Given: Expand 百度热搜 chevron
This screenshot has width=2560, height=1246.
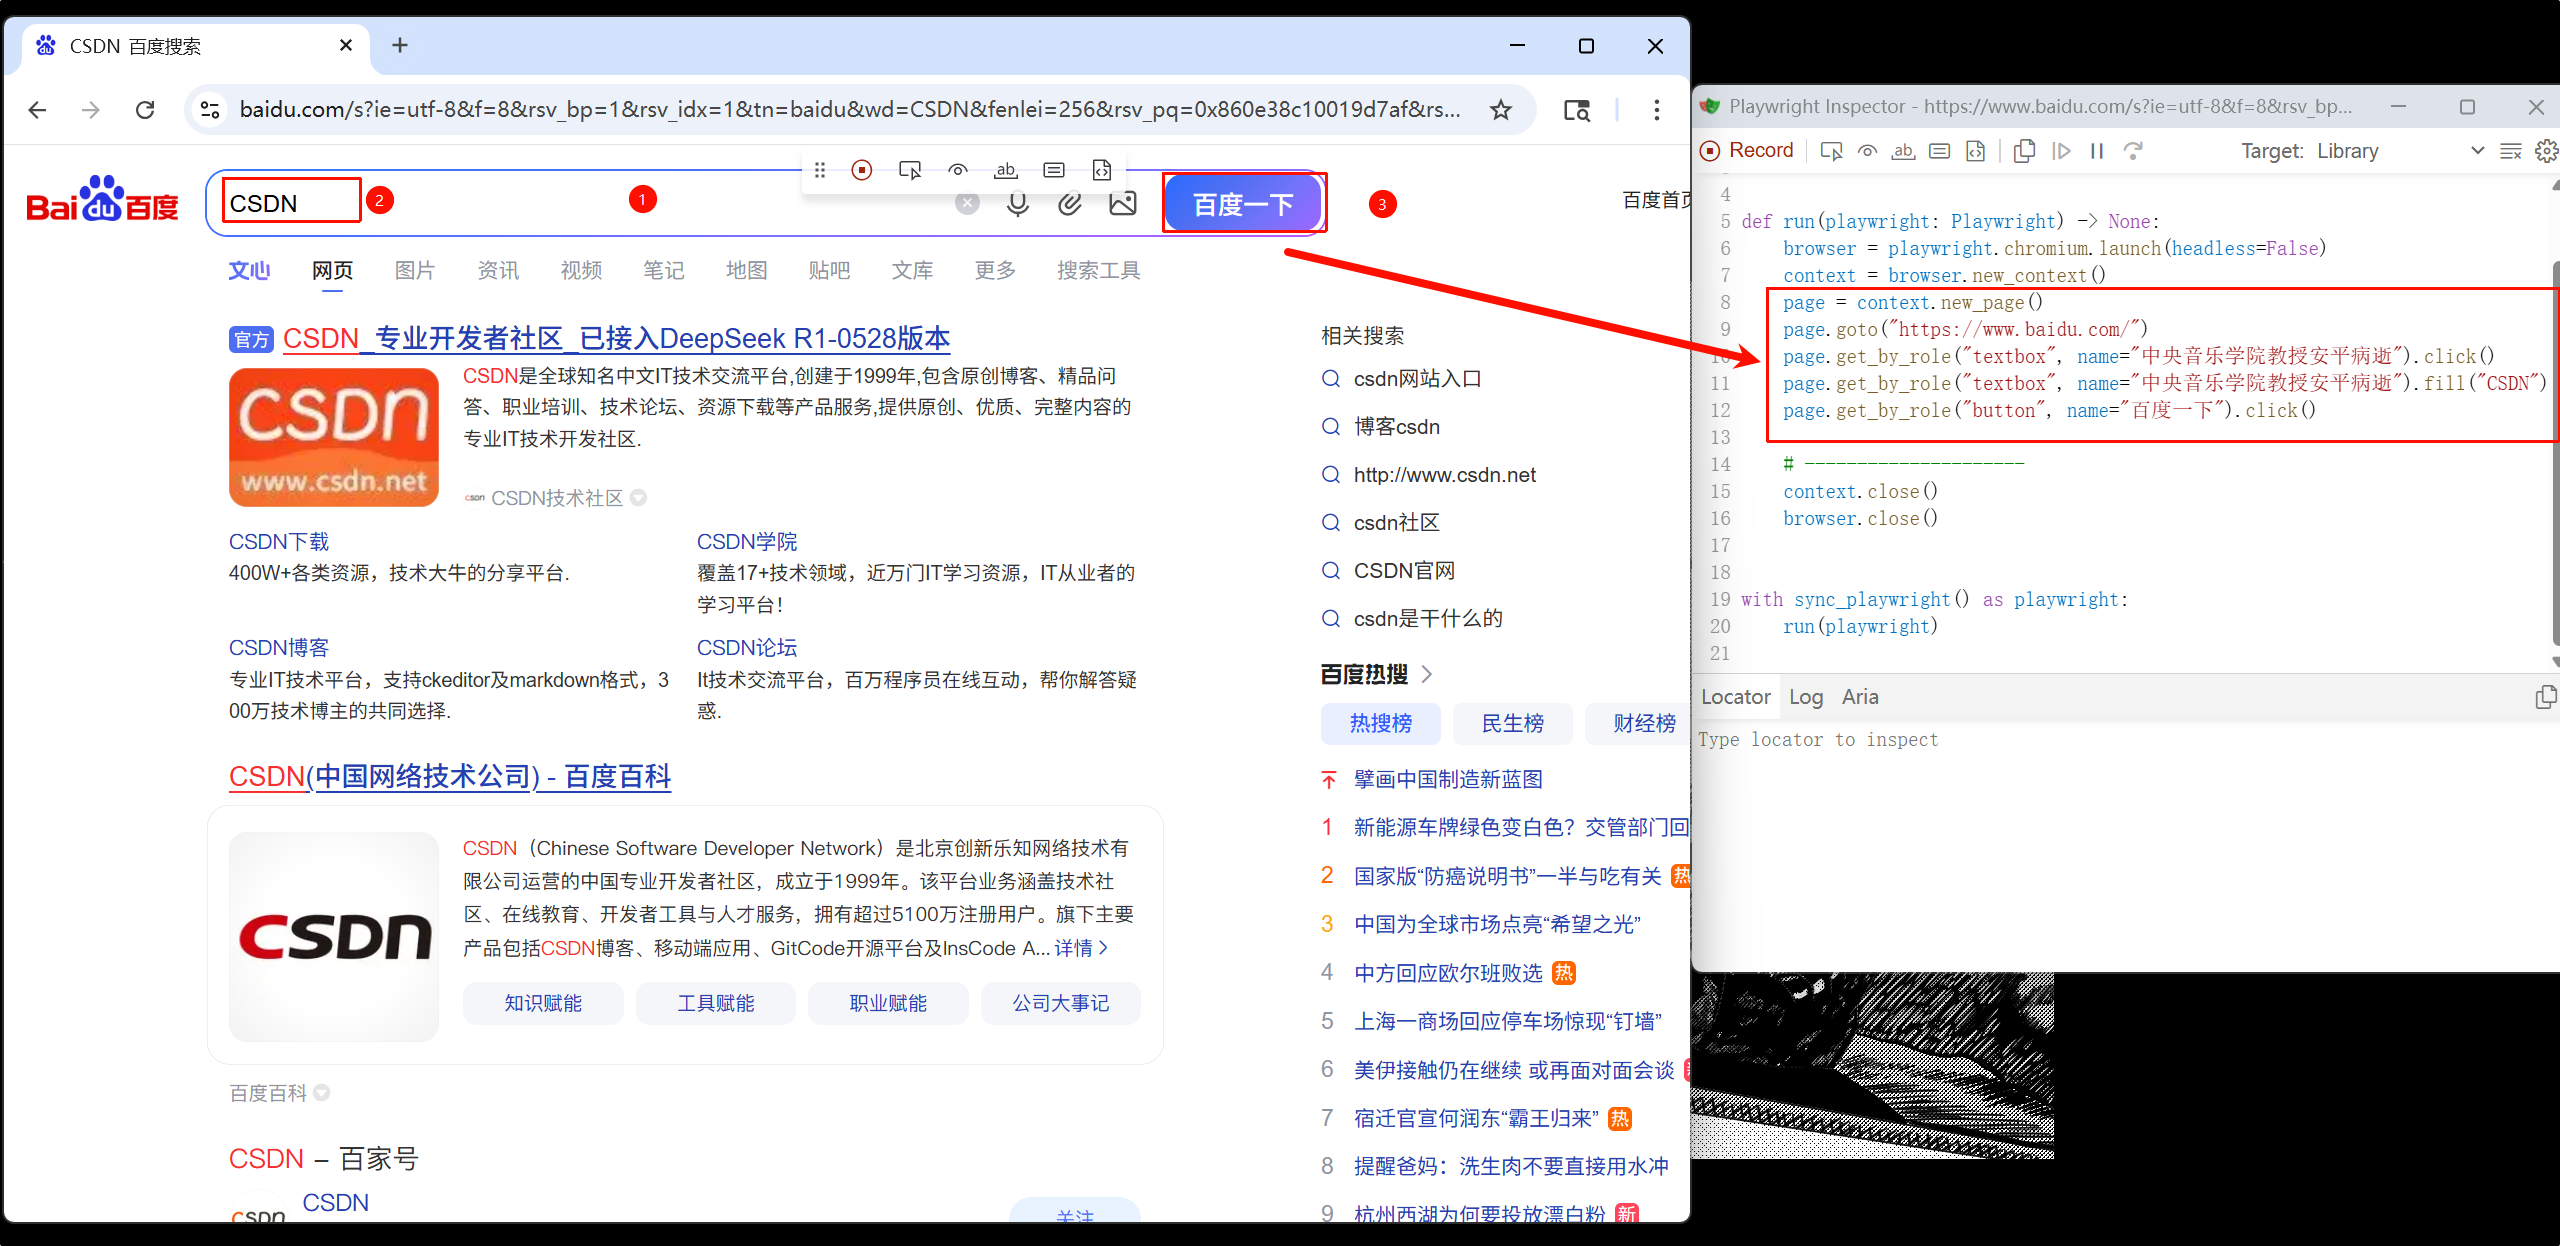Looking at the screenshot, I should (1427, 674).
